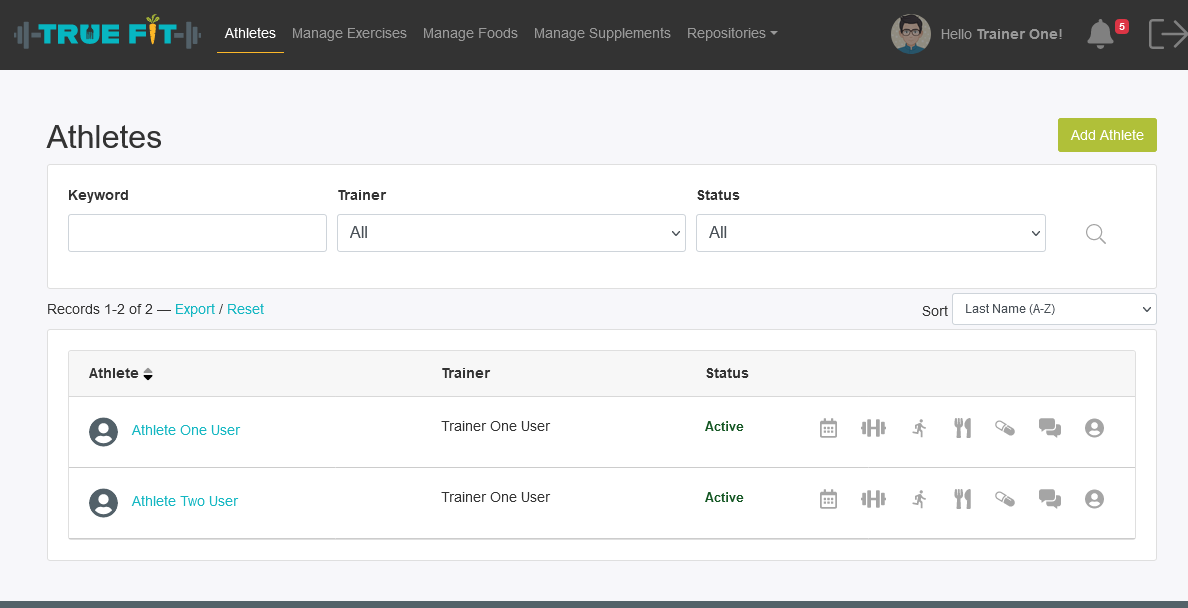Open running activity icon for Athlete Two User

pos(919,499)
